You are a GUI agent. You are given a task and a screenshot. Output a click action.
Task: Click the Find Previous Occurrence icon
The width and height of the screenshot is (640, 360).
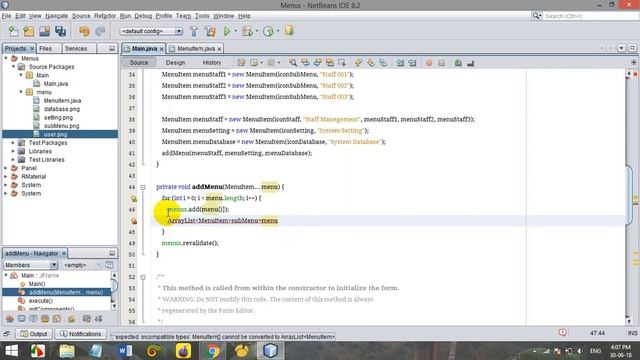click(x=305, y=63)
